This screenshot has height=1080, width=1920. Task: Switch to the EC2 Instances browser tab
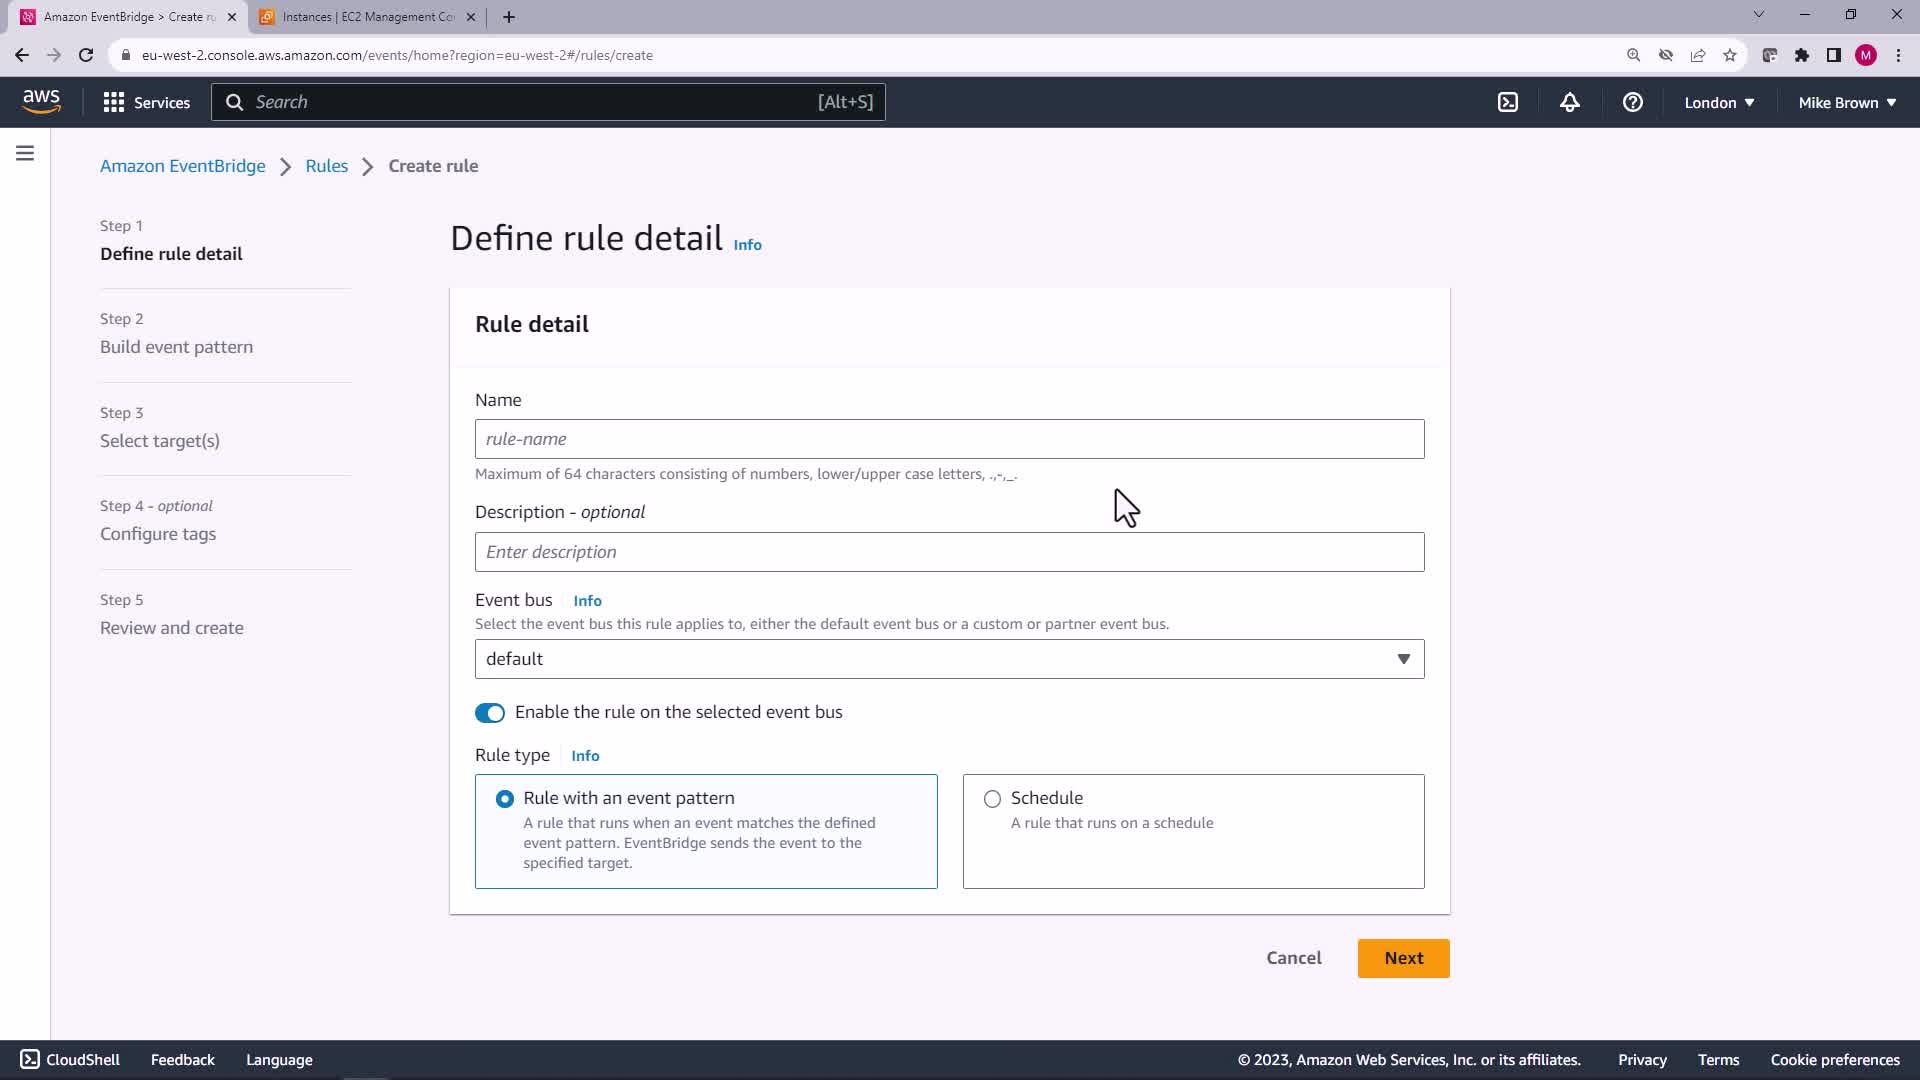click(367, 17)
